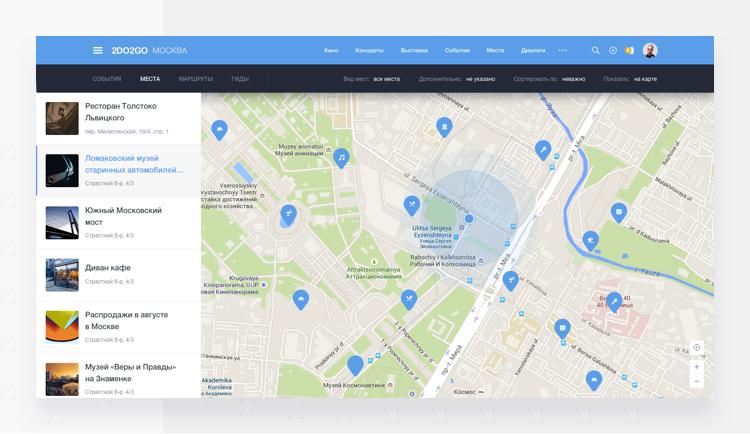Click the search magnifier icon

(596, 50)
